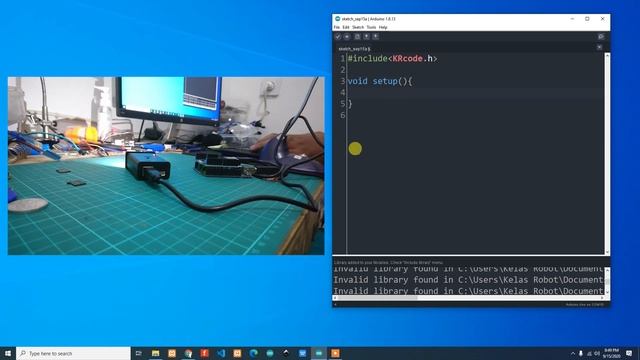Image resolution: width=640 pixels, height=360 pixels.
Task: Open the Help menu in Arduino
Action: (383, 27)
